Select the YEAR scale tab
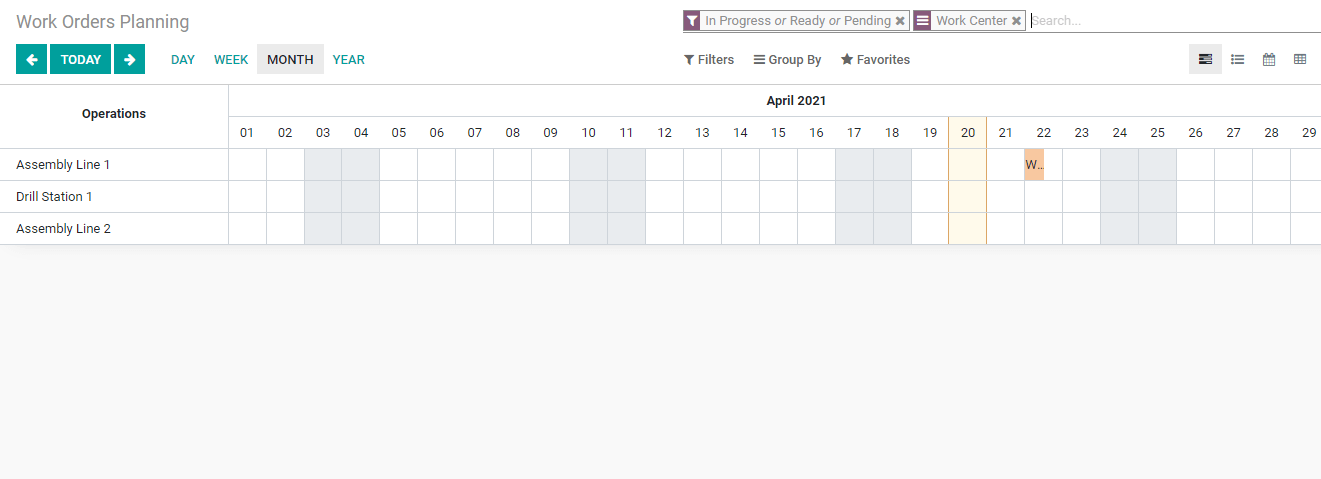The image size is (1321, 479). click(349, 59)
